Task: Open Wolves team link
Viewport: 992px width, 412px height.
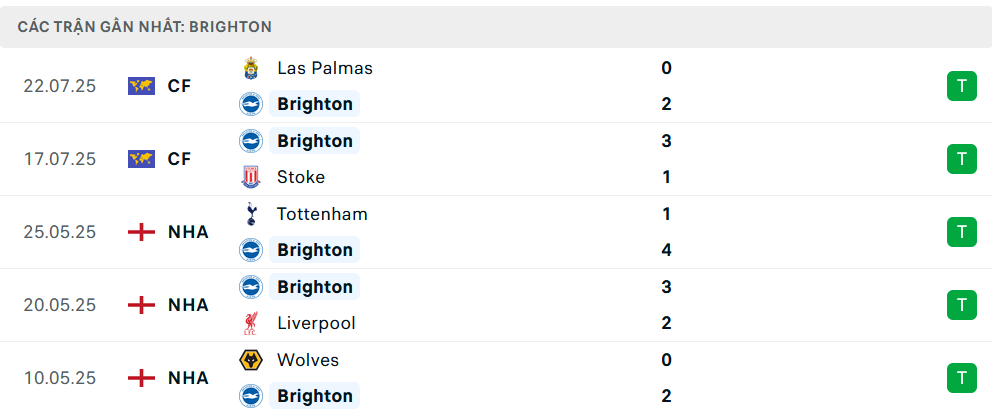Action: pyautogui.click(x=308, y=360)
